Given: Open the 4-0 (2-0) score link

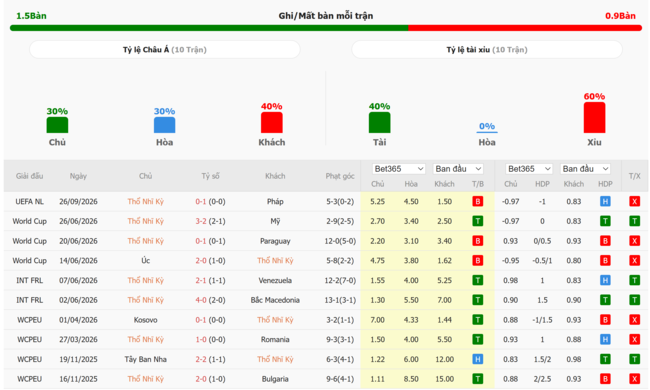Looking at the screenshot, I should point(210,300).
